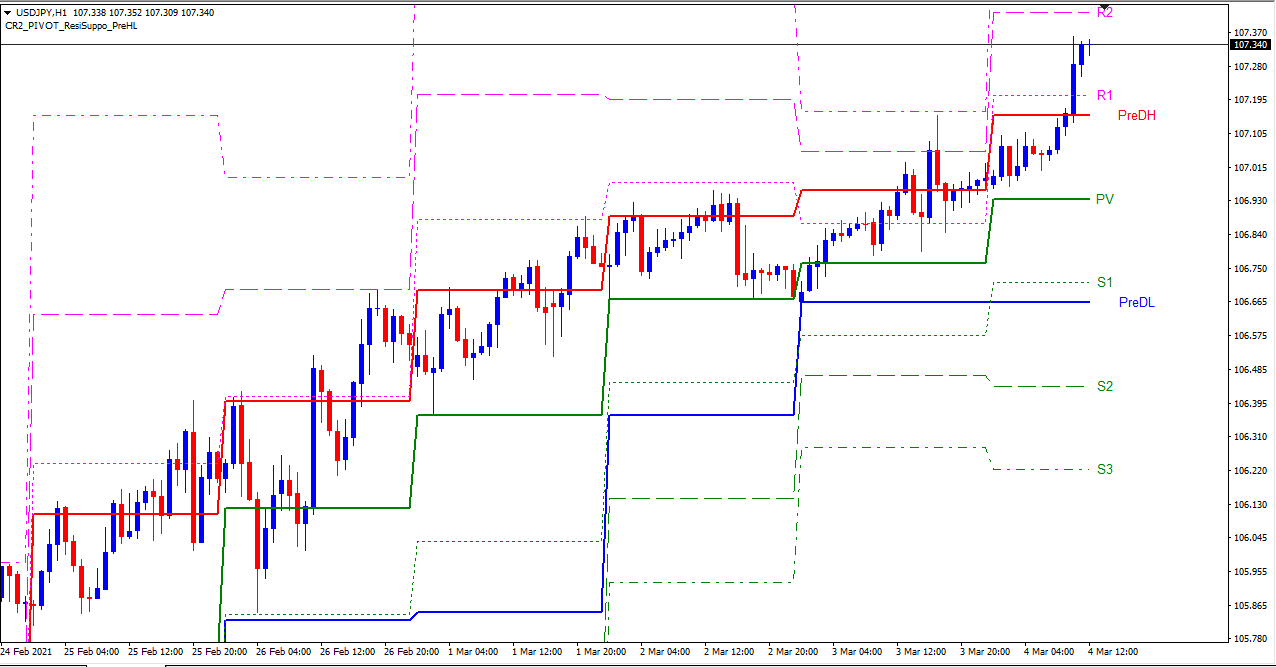Image resolution: width=1276 pixels, height=667 pixels.
Task: Click 106.220 on the price scale
Action: 1251,470
